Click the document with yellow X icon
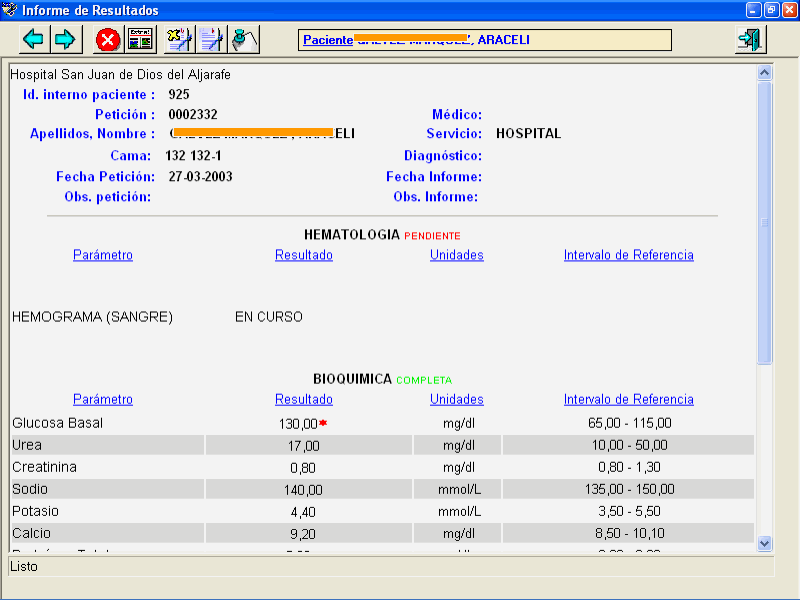This screenshot has width=800, height=600. click(x=179, y=39)
